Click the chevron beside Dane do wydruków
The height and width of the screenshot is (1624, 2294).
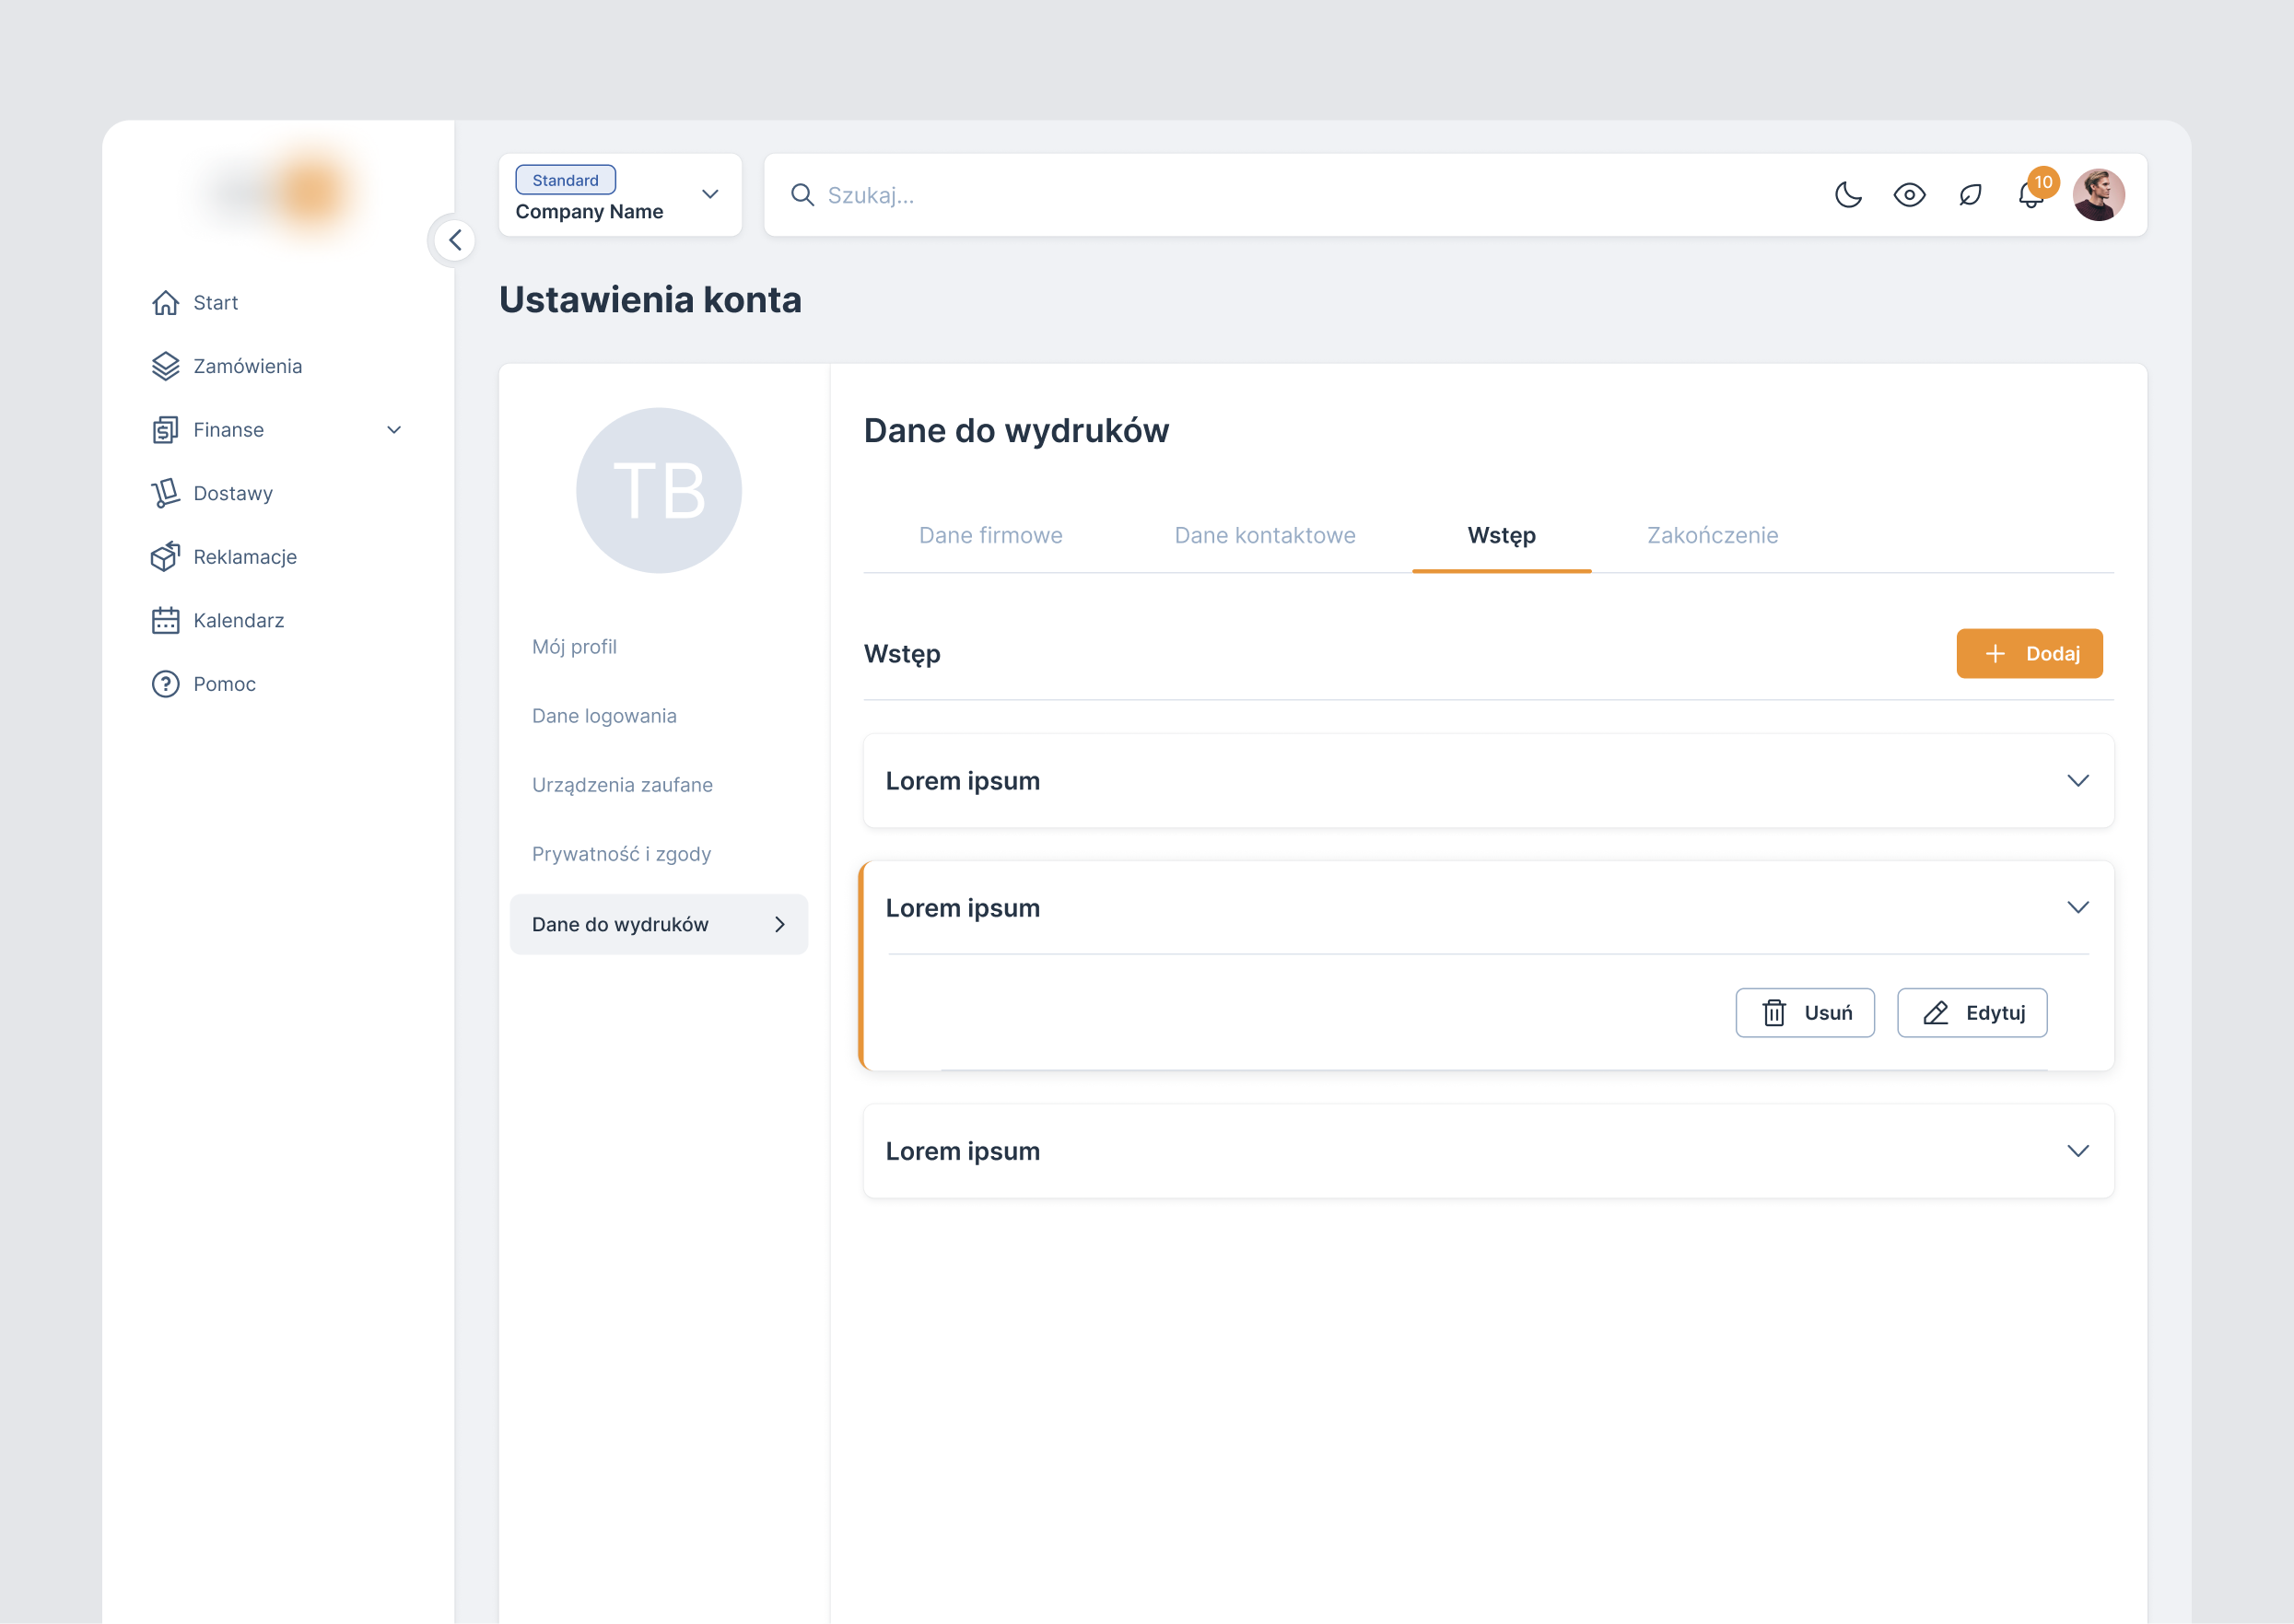click(x=780, y=924)
